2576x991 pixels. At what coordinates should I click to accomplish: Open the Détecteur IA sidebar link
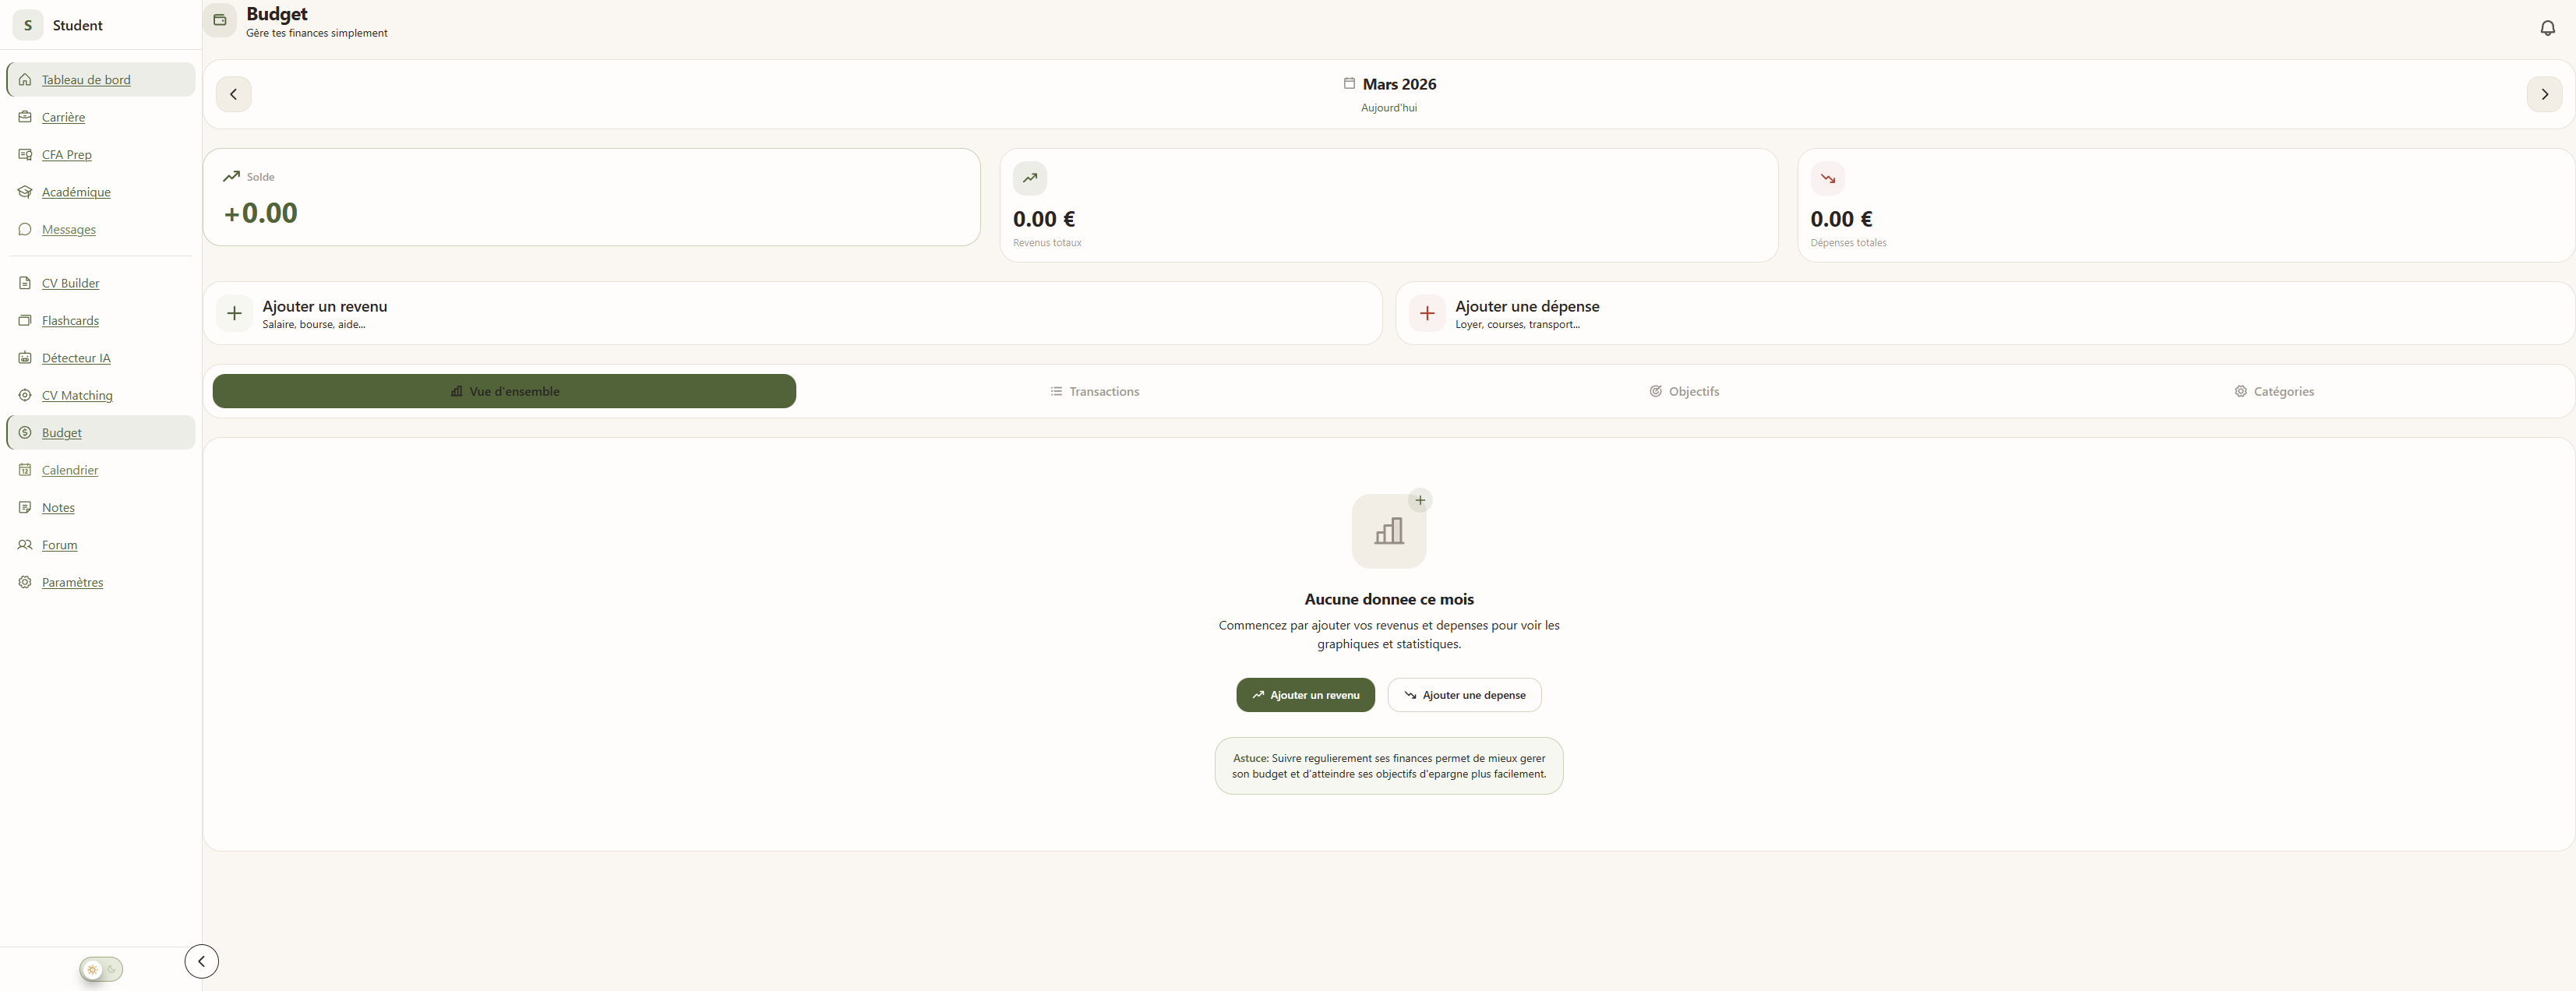pos(76,358)
